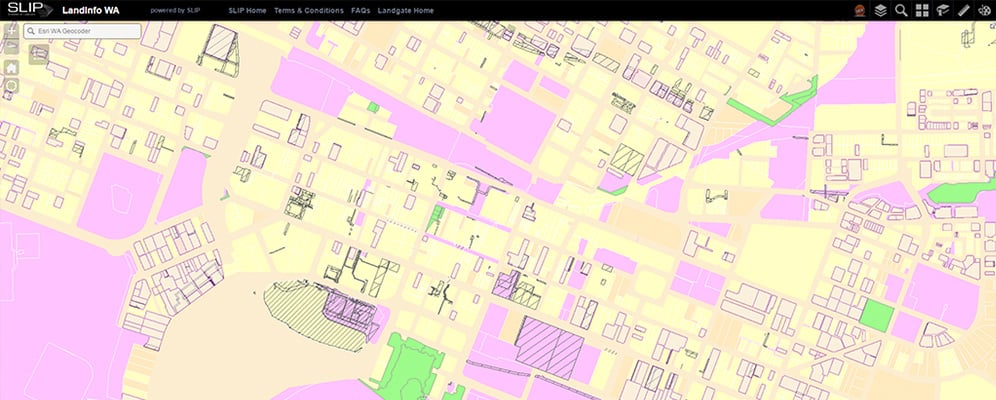
Task: Zoom out with the minus button
Action: (11, 47)
